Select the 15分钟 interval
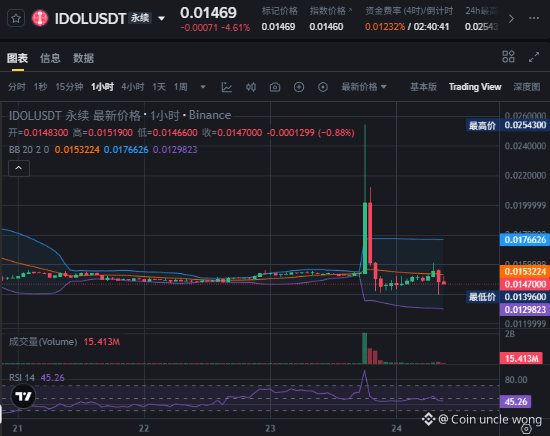This screenshot has height=436, width=550. pyautogui.click(x=69, y=87)
